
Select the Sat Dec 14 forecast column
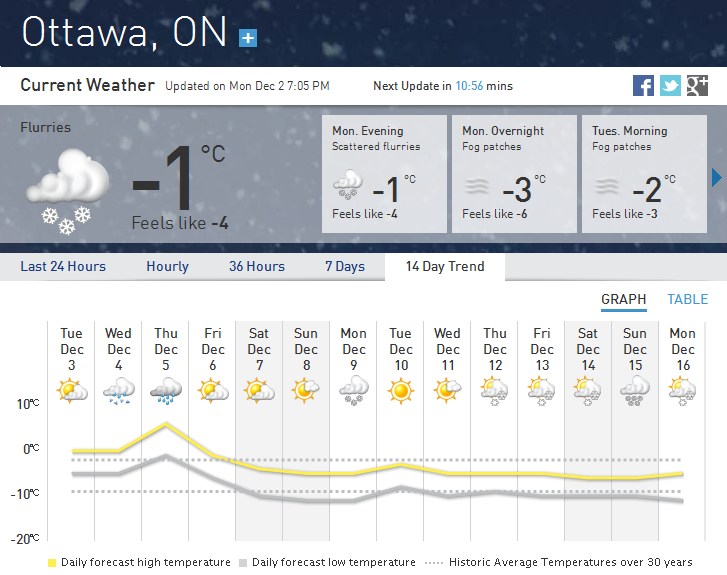pyautogui.click(x=588, y=430)
